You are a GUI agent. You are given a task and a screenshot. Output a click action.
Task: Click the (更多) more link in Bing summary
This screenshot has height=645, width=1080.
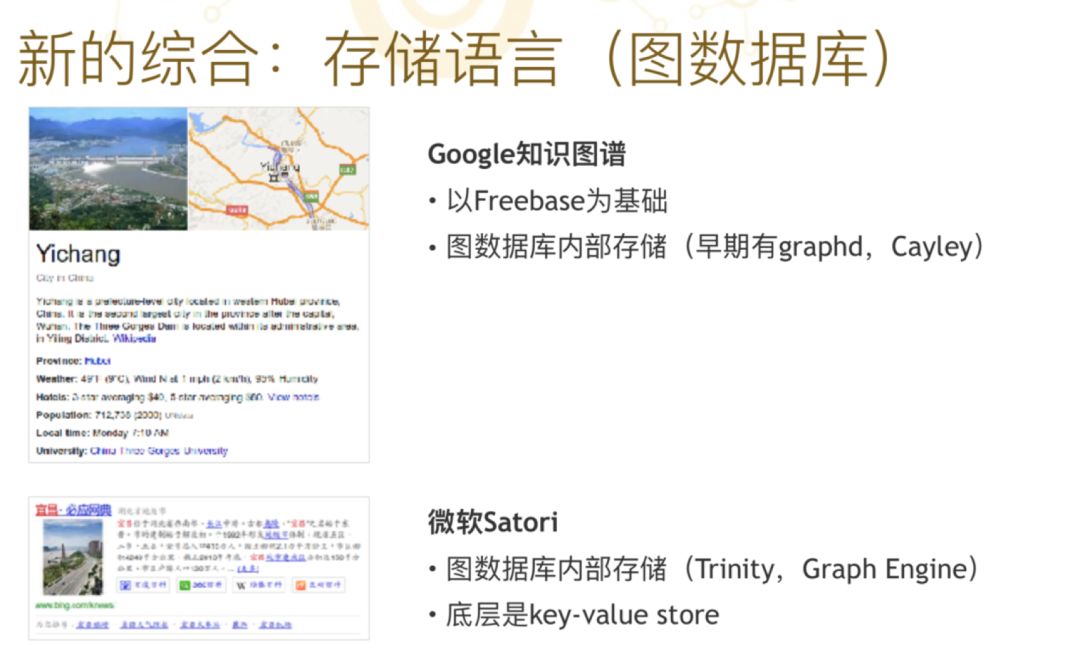click(x=248, y=569)
